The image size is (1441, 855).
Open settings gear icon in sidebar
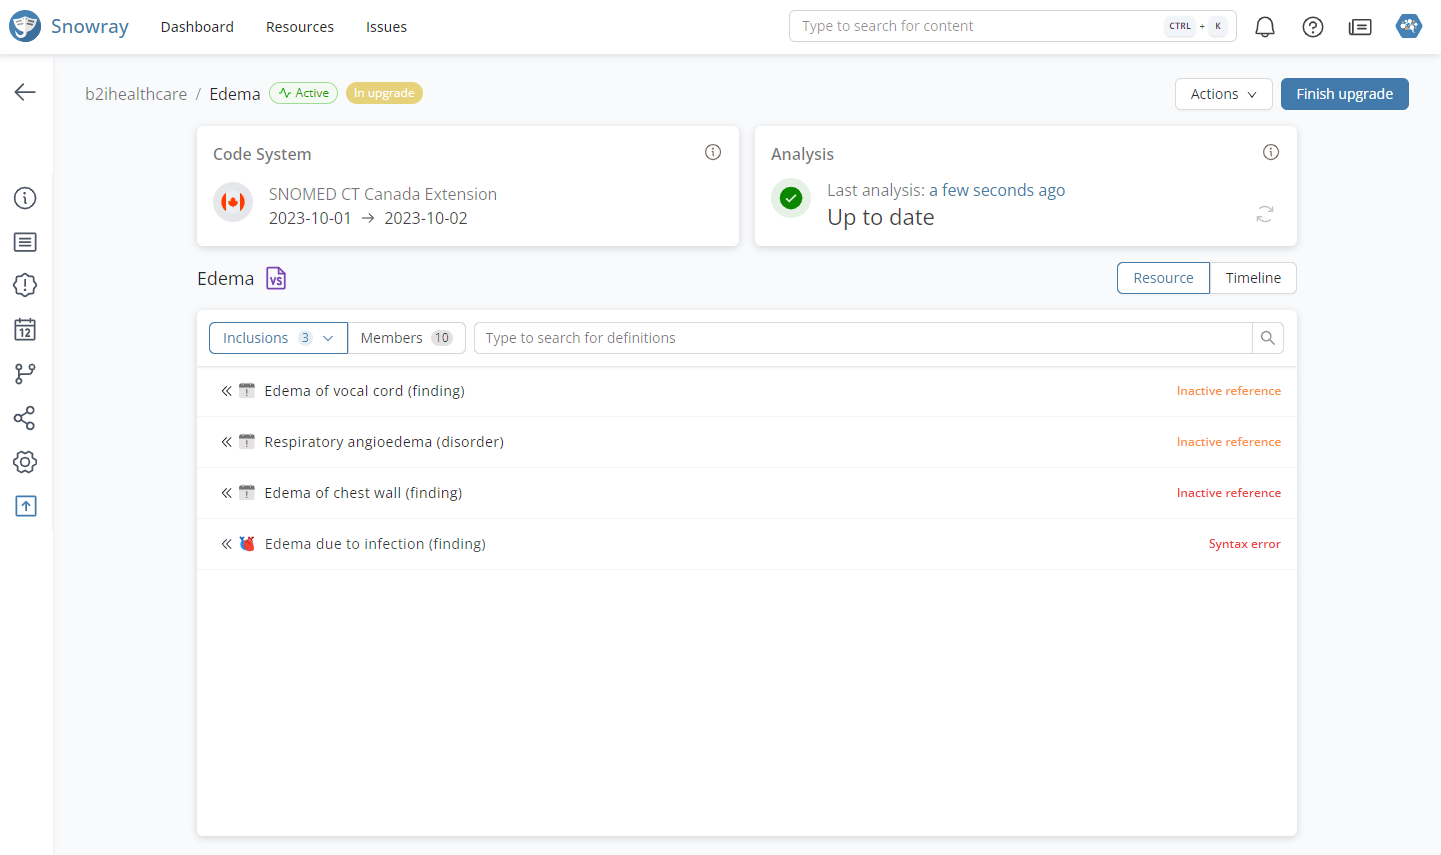[x=25, y=462]
